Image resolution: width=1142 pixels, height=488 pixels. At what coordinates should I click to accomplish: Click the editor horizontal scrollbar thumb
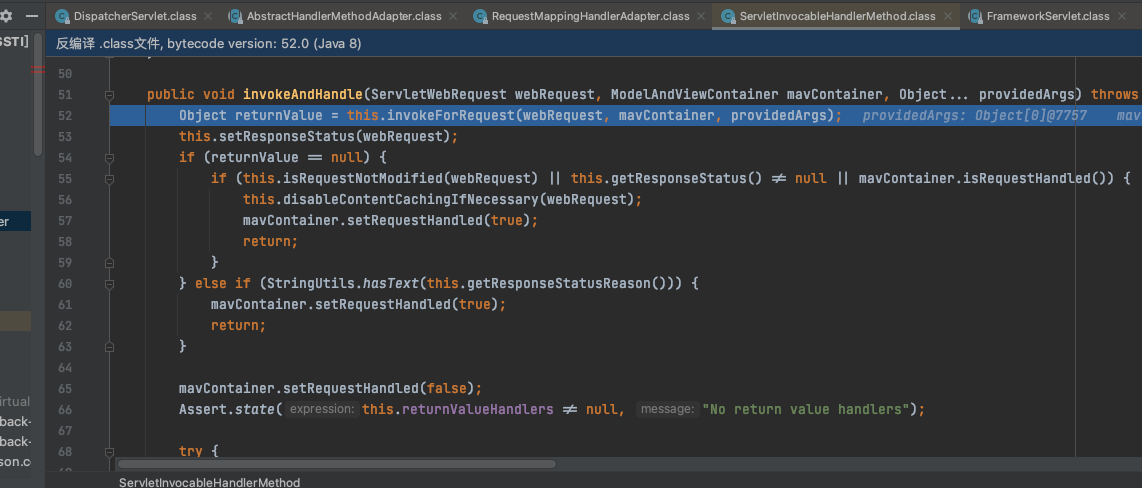(337, 464)
